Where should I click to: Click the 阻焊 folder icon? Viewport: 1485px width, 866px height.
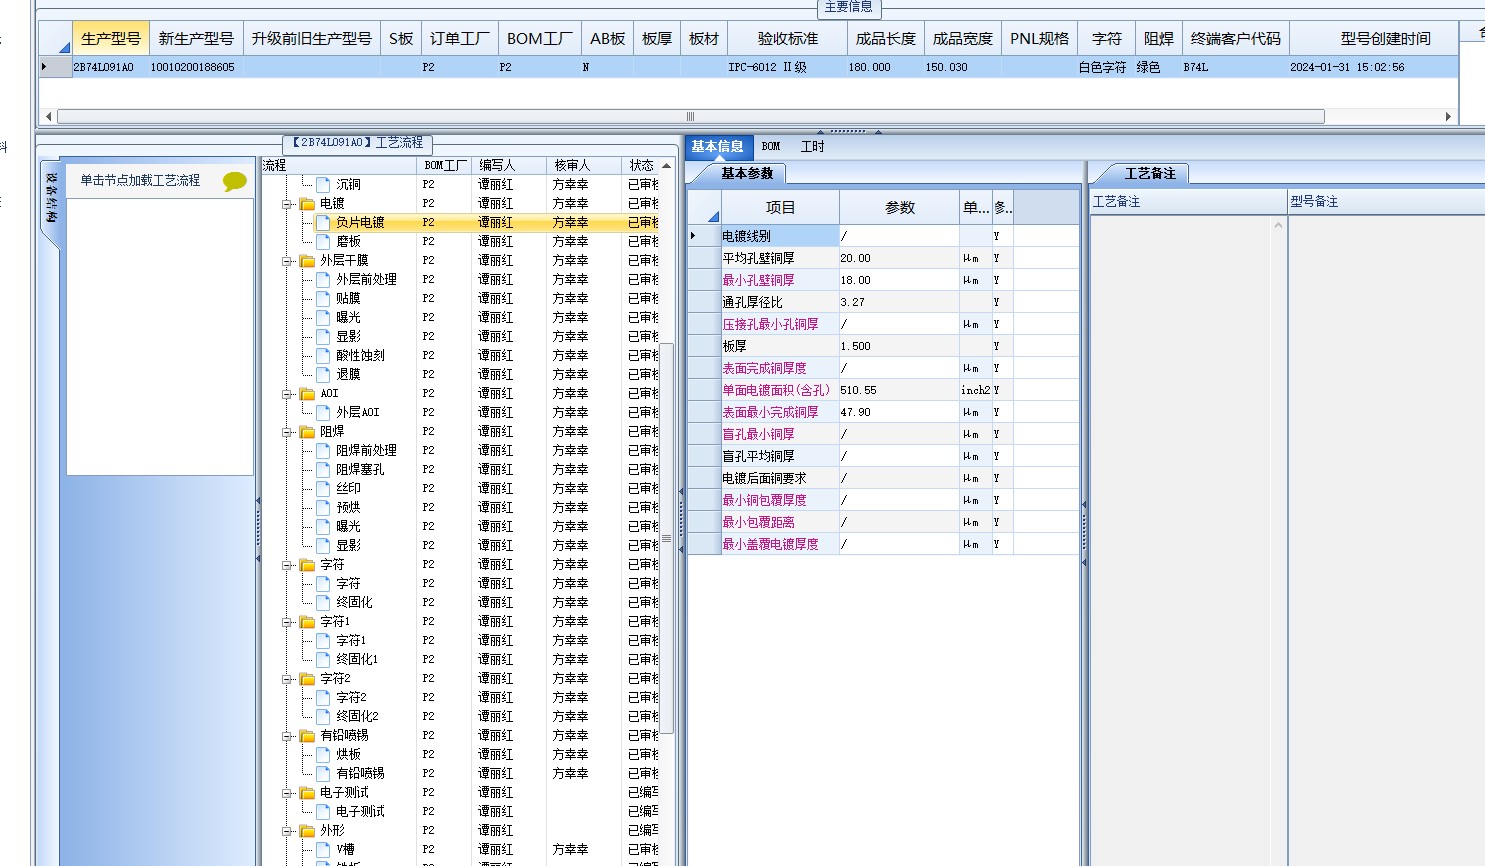pos(307,432)
